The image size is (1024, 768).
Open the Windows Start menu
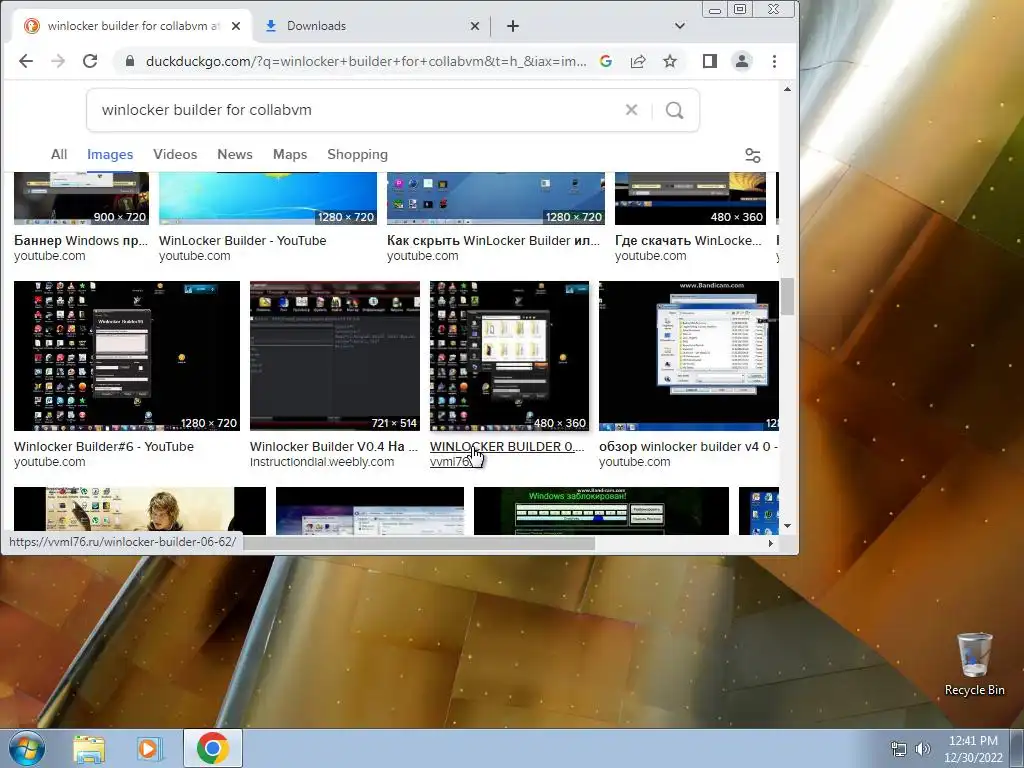[x=27, y=748]
